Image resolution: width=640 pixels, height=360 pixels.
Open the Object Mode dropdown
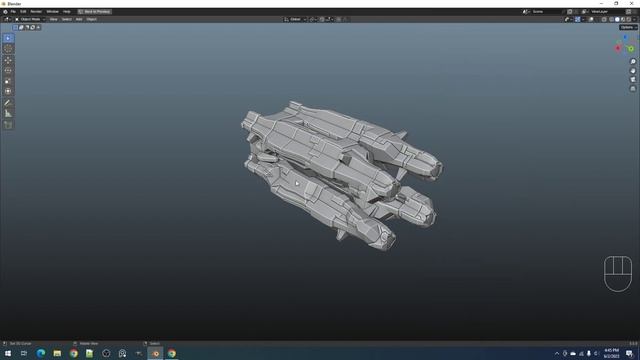(30, 19)
